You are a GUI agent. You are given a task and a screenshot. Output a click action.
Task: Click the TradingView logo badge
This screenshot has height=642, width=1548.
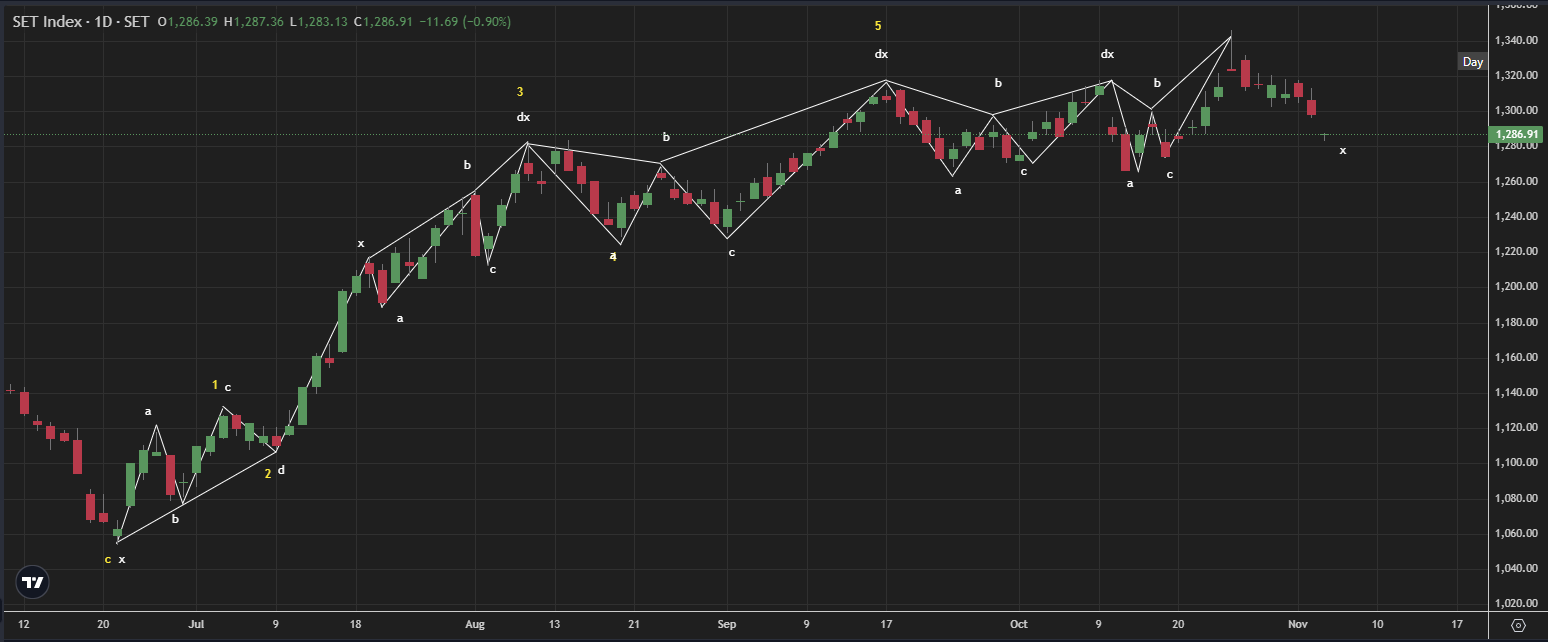pyautogui.click(x=33, y=583)
